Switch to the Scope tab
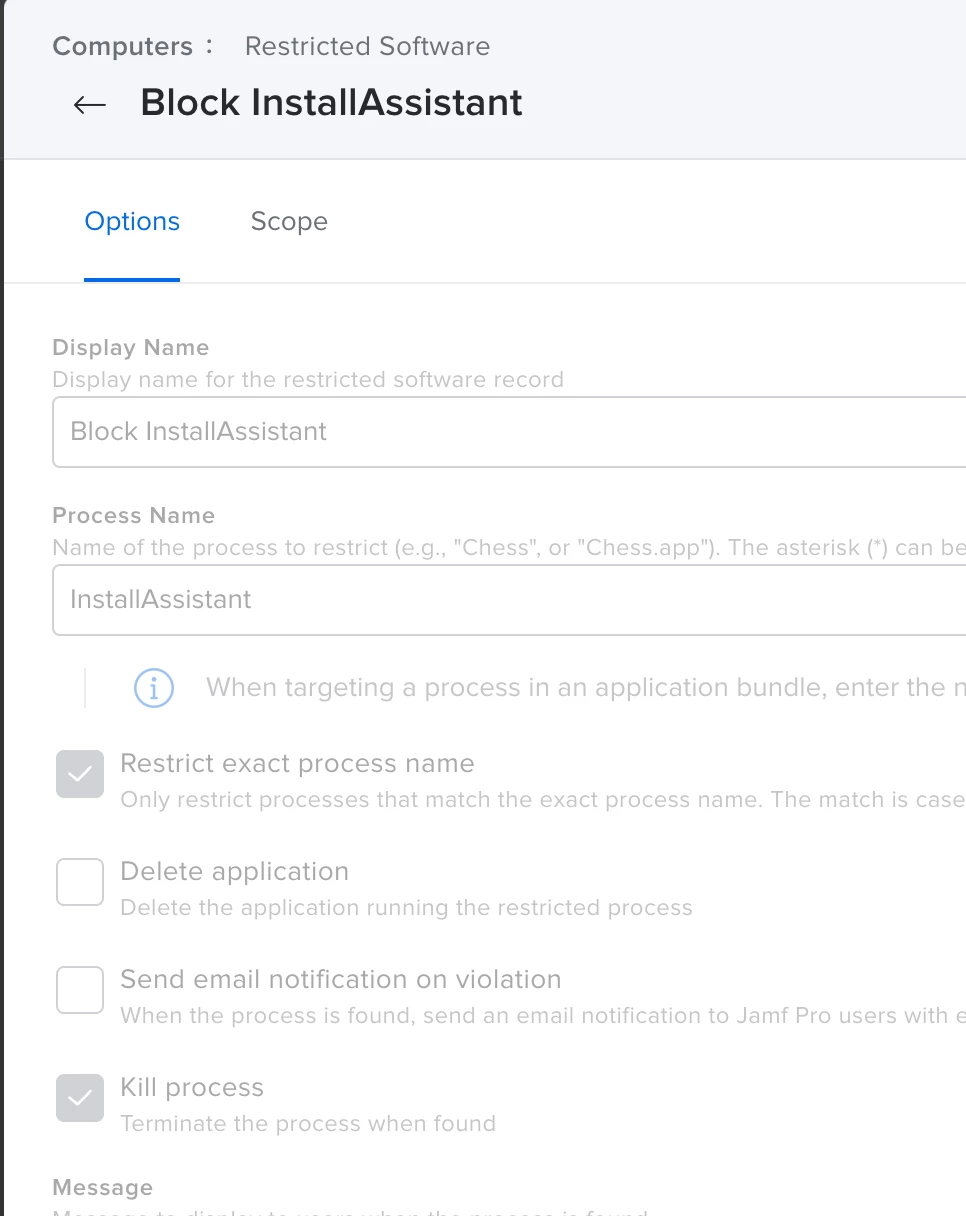 tap(289, 221)
